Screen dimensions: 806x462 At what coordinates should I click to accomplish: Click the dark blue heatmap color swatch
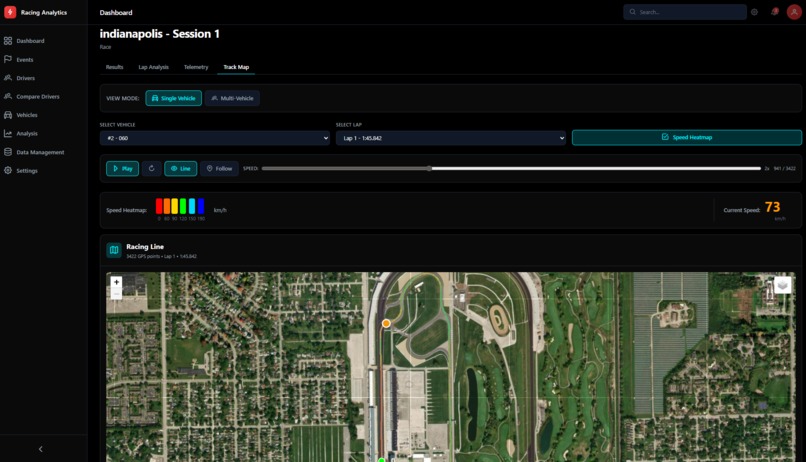pos(201,206)
